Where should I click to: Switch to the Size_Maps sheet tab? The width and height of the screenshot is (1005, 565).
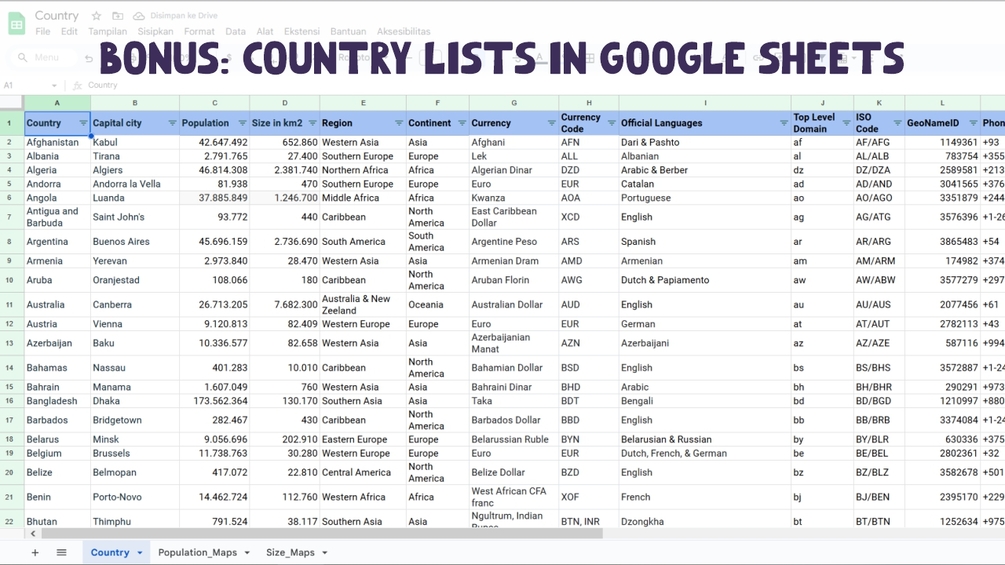[x=290, y=552]
